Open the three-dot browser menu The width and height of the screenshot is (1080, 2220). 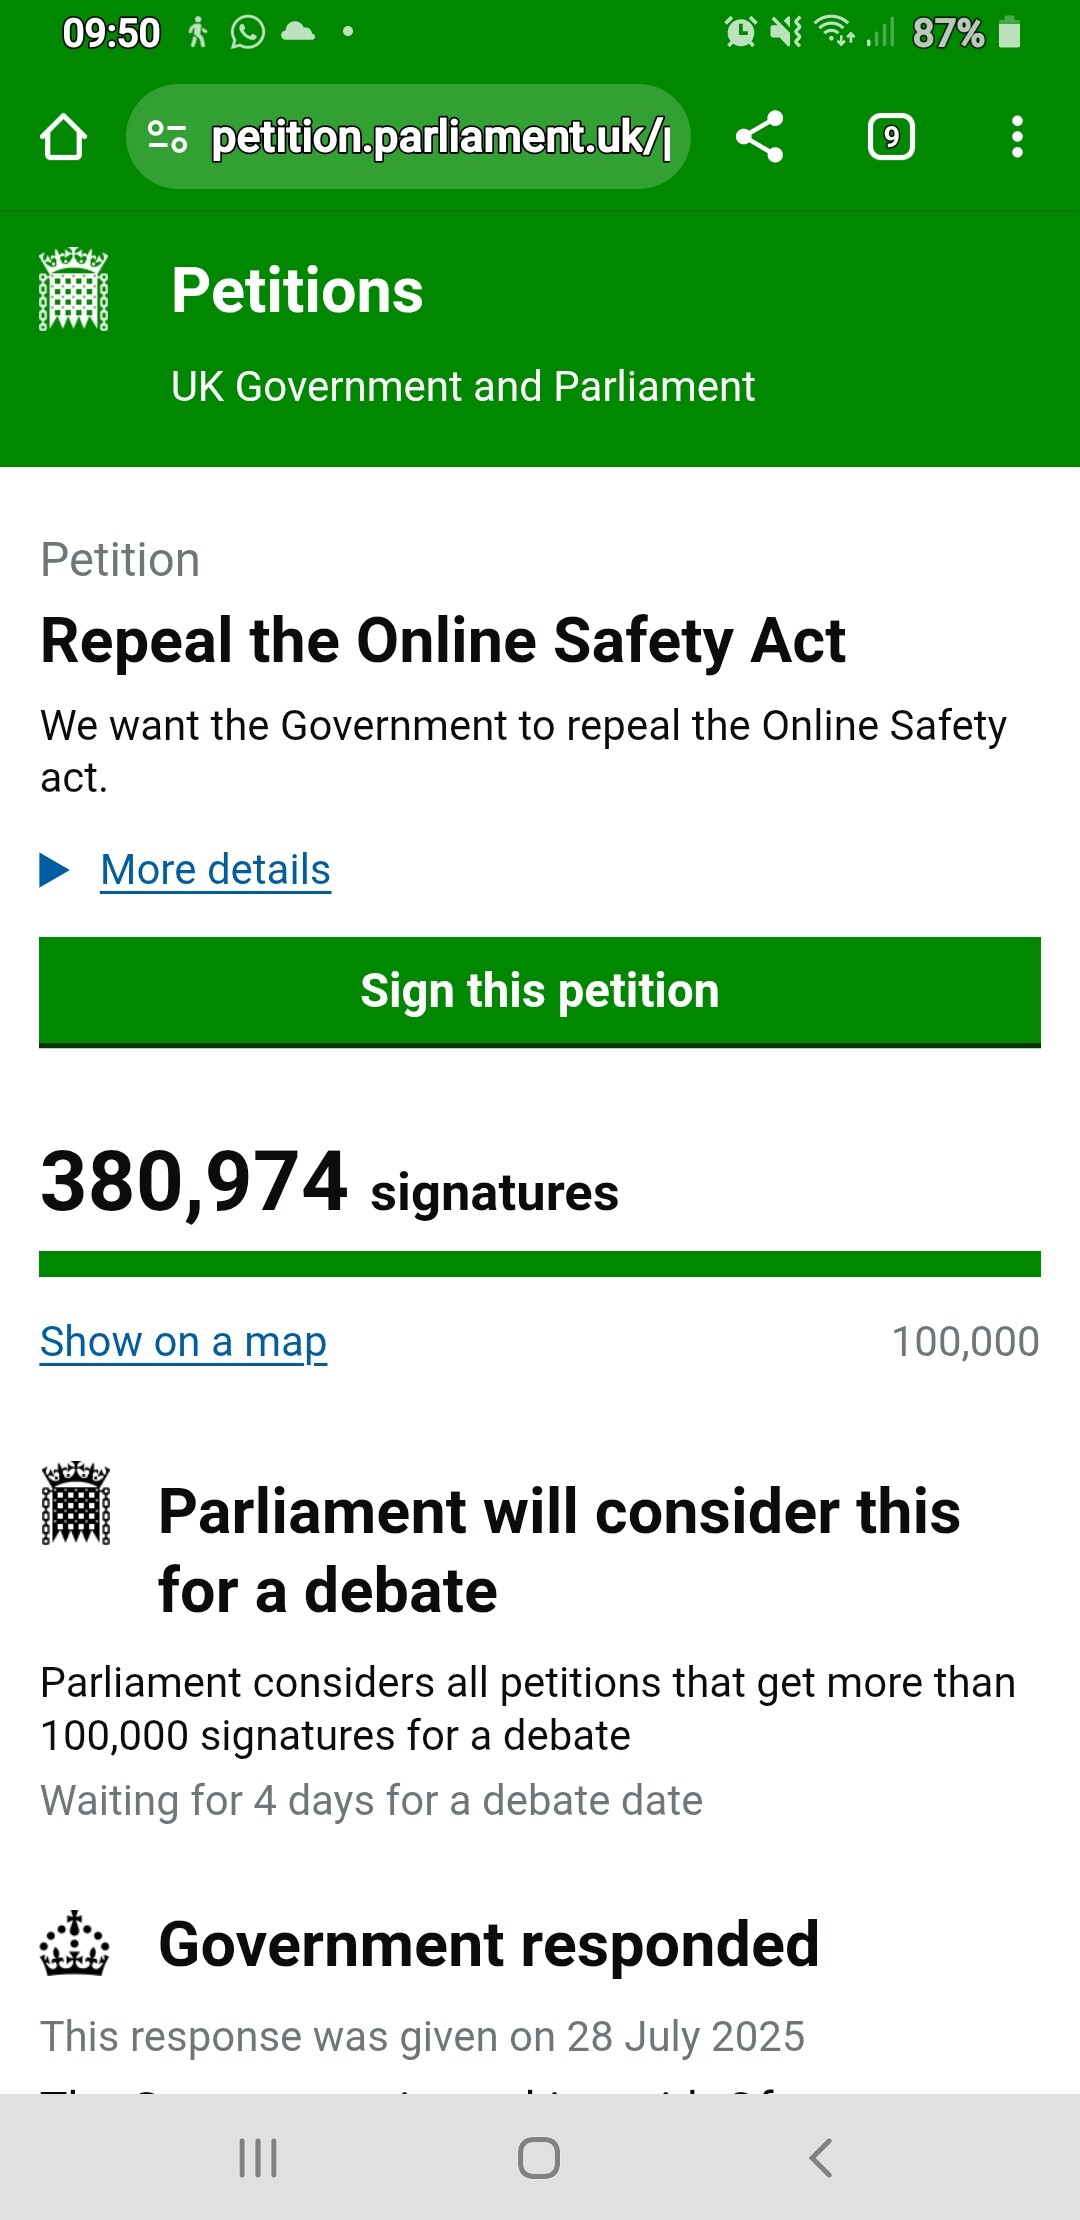click(1017, 137)
